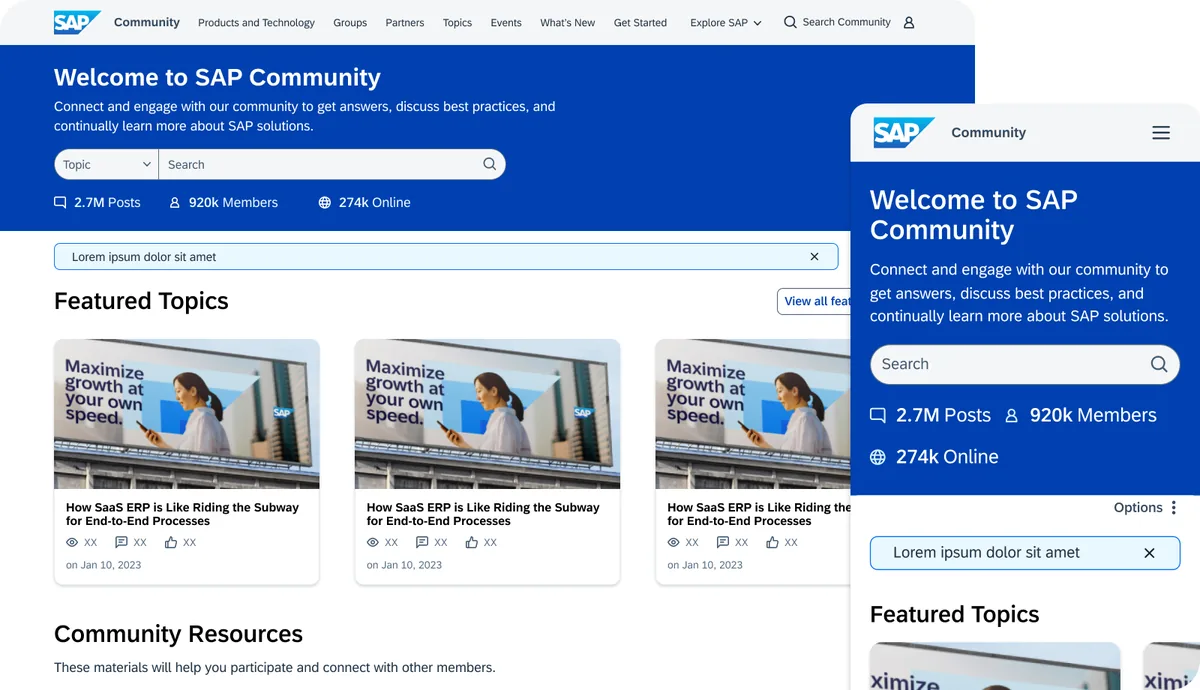The height and width of the screenshot is (690, 1200).
Task: Click third featured topic billboard image
Action: 753,414
